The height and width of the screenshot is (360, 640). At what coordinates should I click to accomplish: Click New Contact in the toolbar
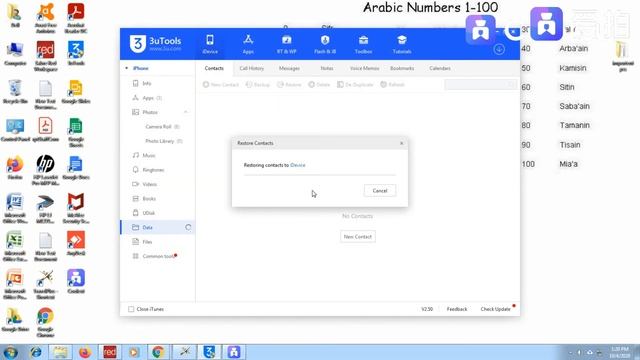click(221, 84)
